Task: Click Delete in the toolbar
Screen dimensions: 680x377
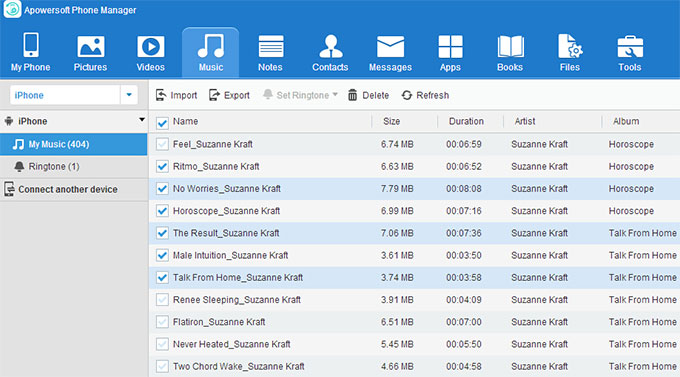Action: point(368,95)
